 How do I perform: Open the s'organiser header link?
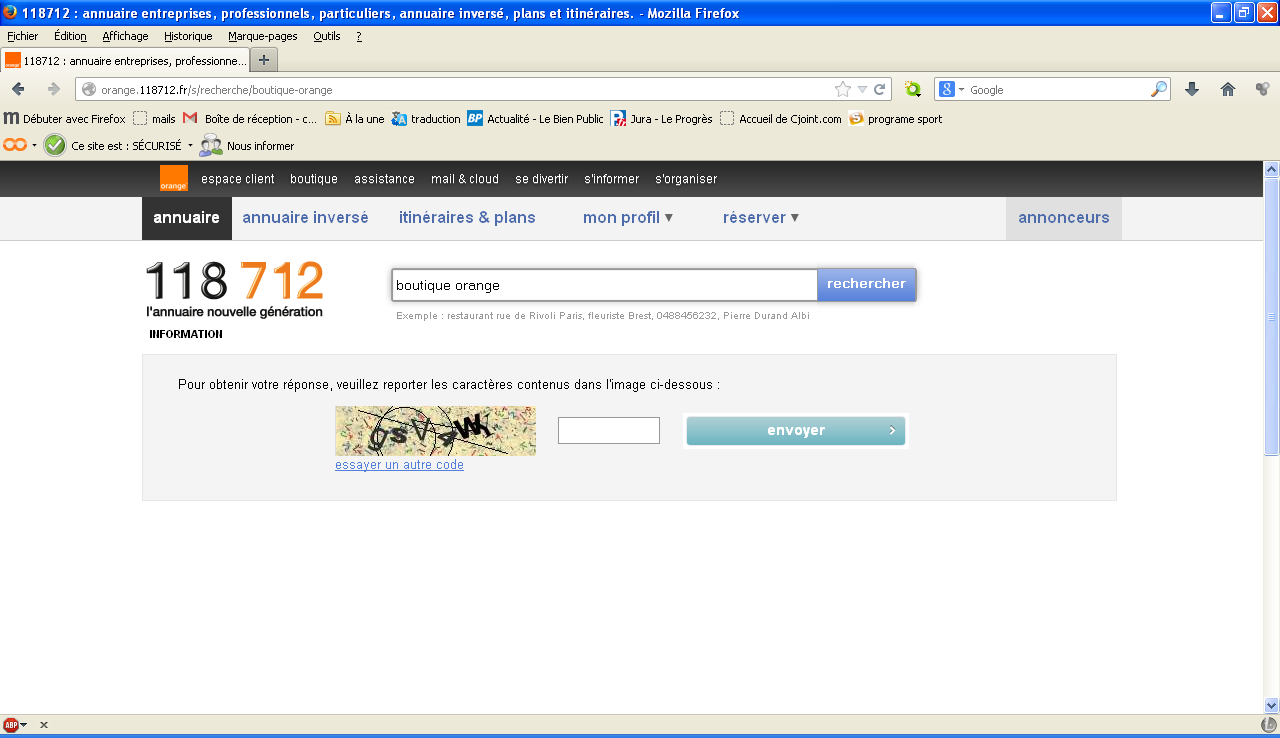[x=686, y=179]
